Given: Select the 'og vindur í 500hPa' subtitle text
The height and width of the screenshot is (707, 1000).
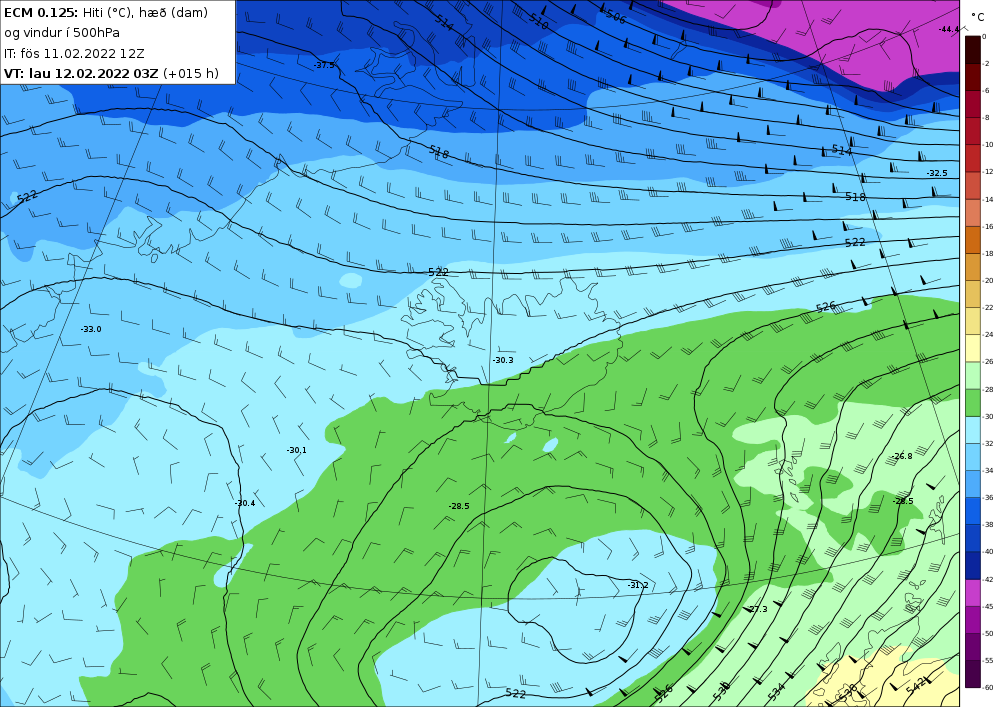Looking at the screenshot, I should [x=62, y=33].
